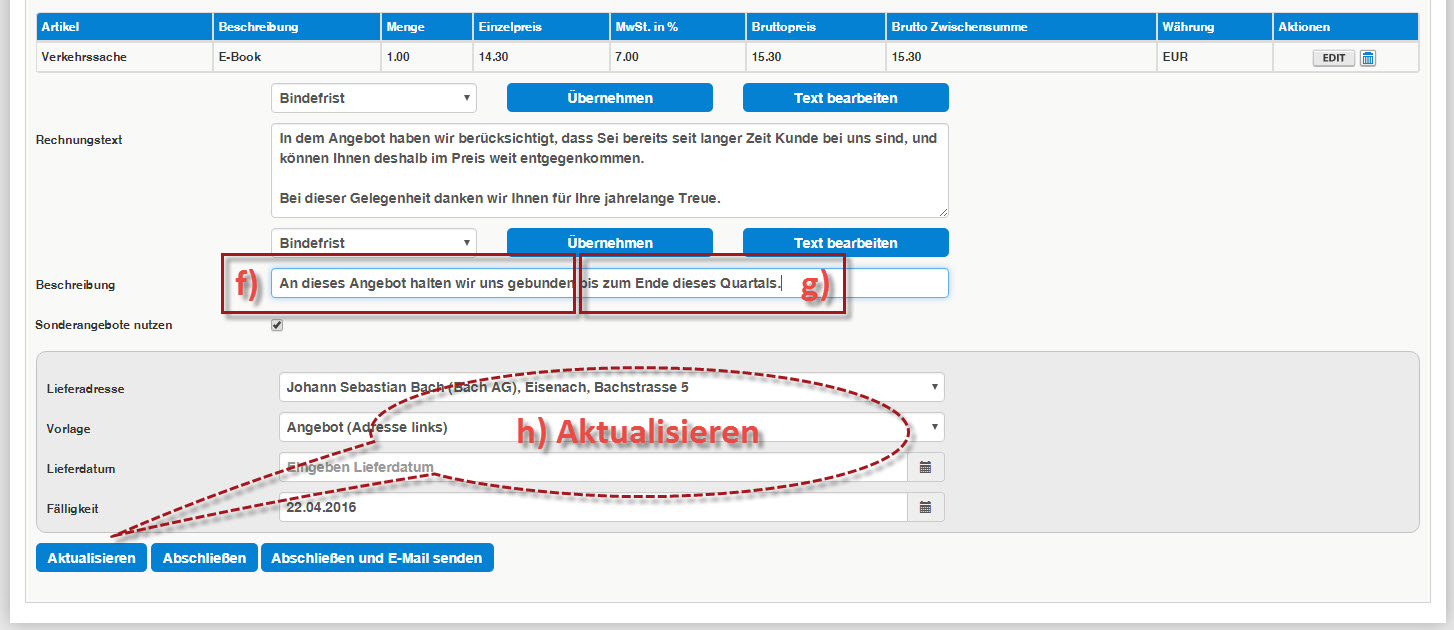The width and height of the screenshot is (1454, 630).
Task: Click the E-Book description cell
Action: pyautogui.click(x=297, y=57)
